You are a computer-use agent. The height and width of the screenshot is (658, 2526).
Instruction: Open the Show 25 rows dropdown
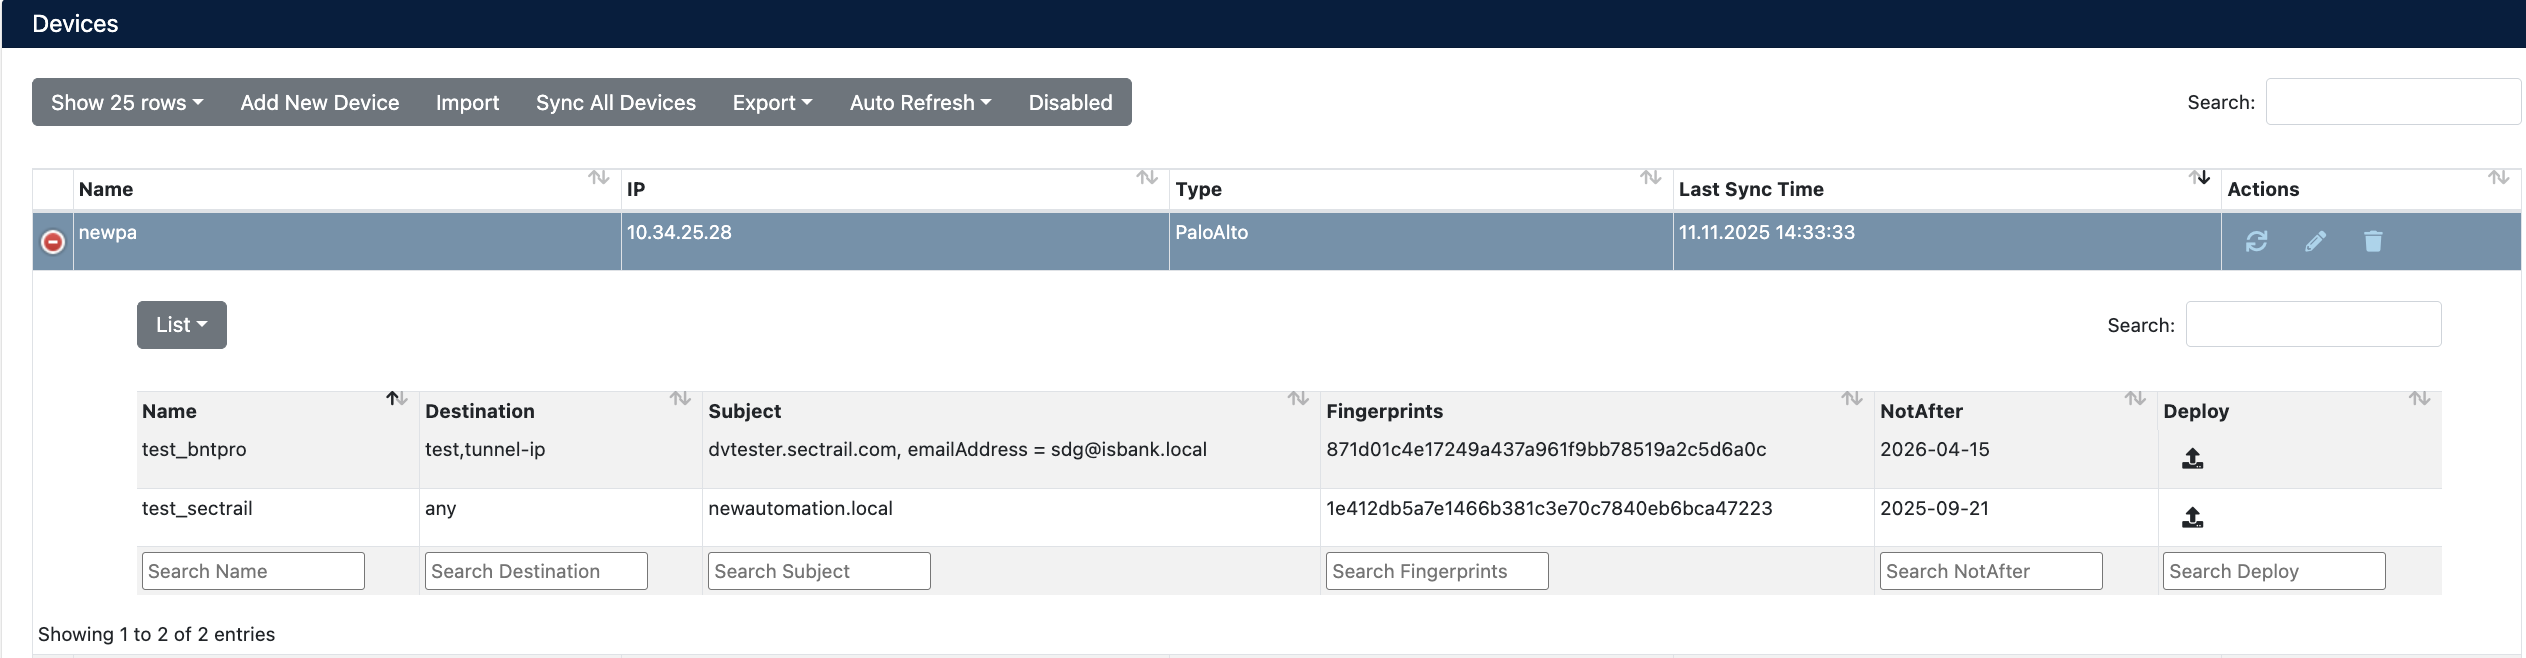click(x=127, y=102)
